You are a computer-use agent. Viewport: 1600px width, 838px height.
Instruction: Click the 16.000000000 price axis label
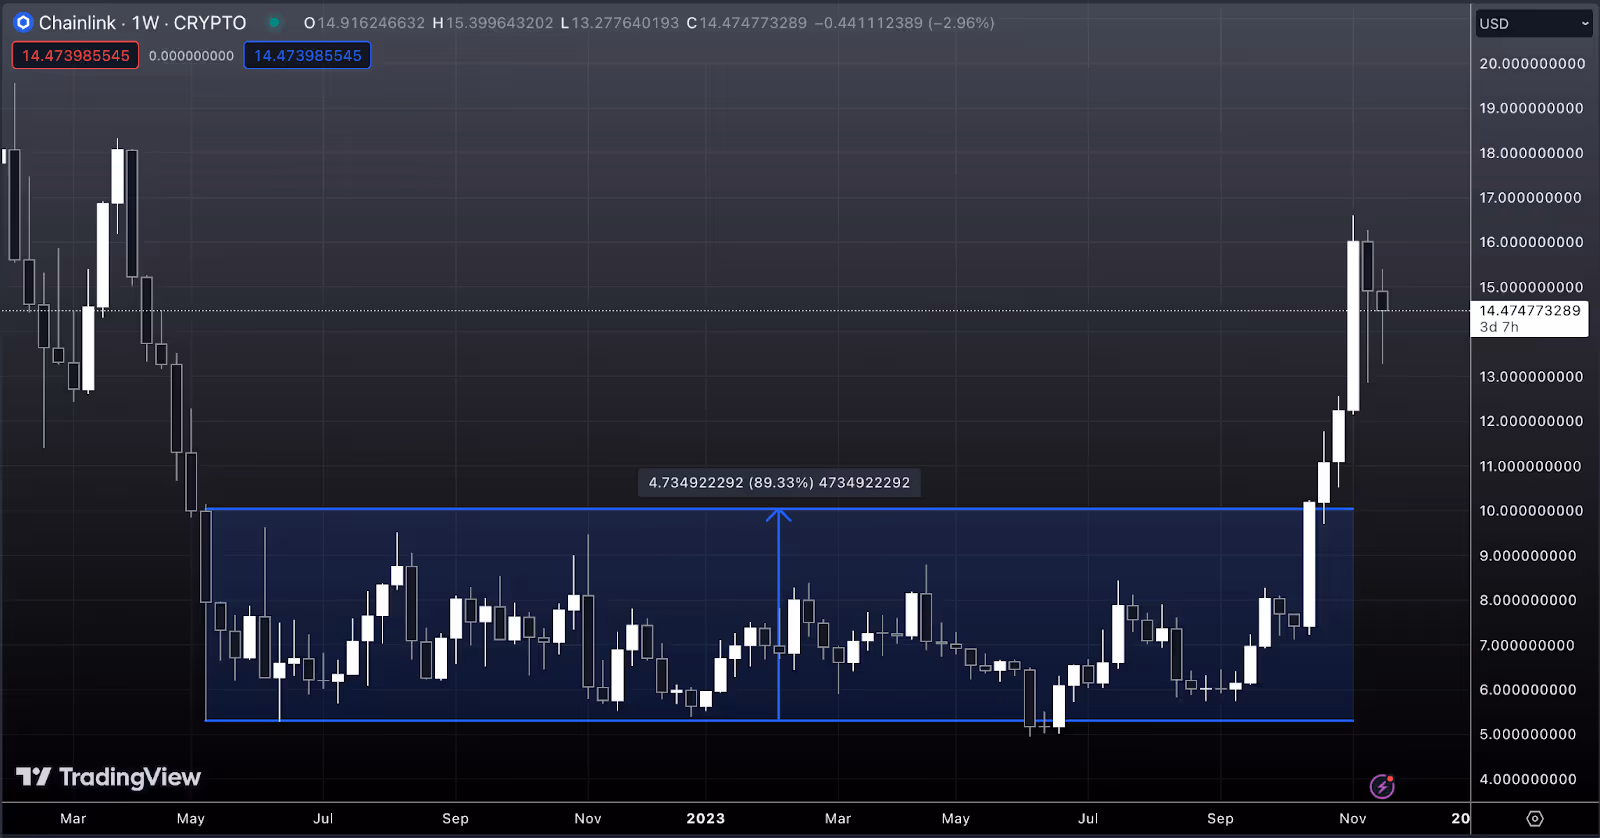coord(1531,242)
